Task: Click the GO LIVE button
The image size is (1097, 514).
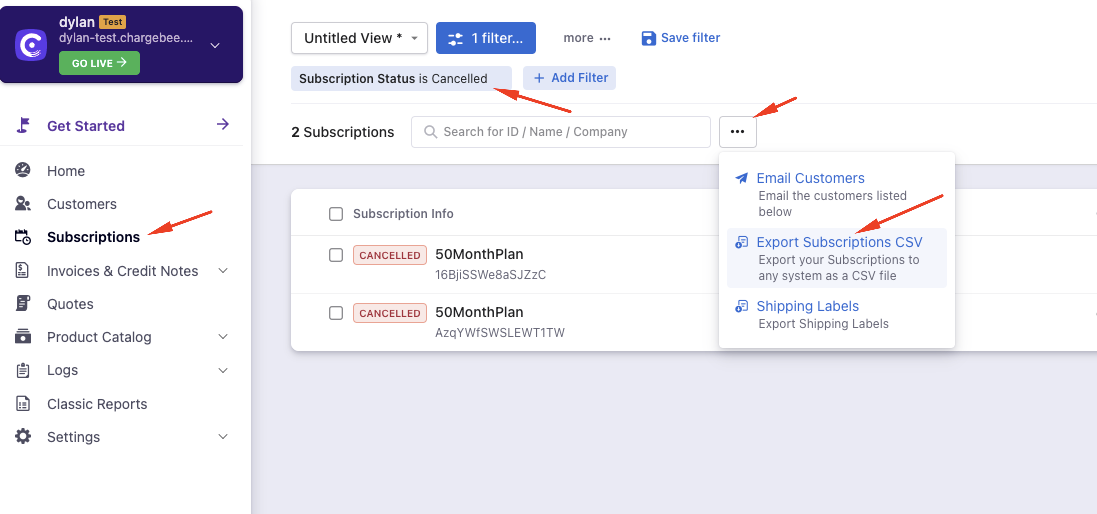Action: (x=99, y=63)
